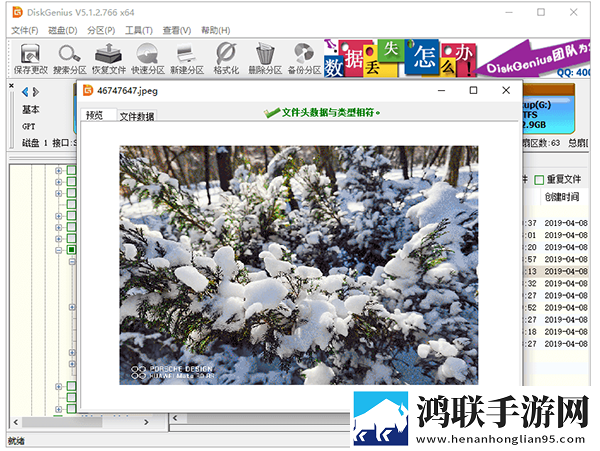Choose the 格式化 format tool

(226, 59)
